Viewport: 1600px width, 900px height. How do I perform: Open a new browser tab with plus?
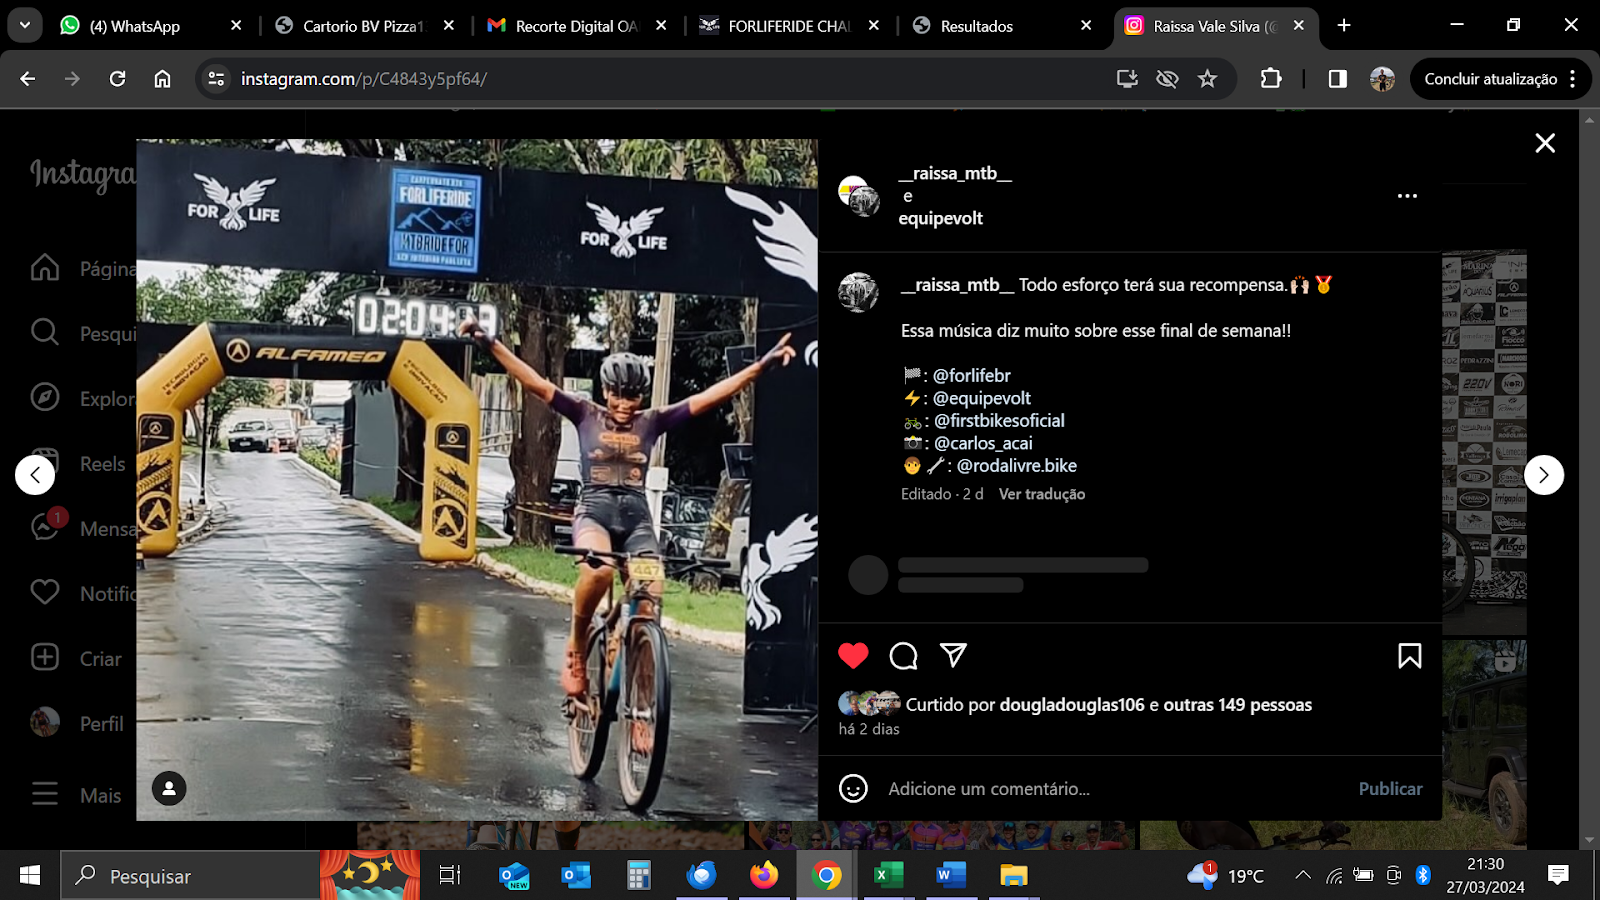click(1344, 26)
